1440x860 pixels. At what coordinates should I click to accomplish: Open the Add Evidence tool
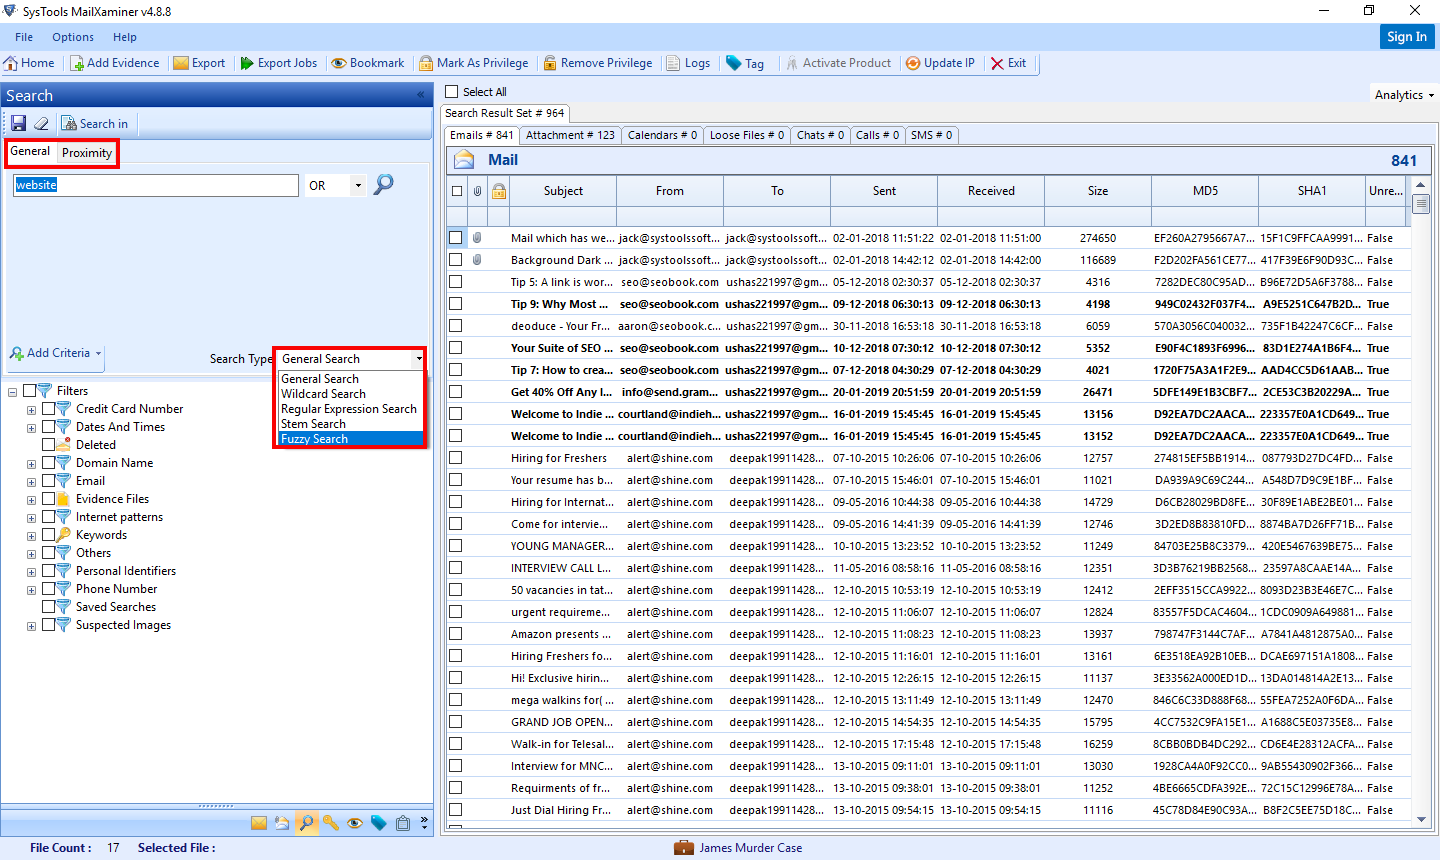click(115, 62)
